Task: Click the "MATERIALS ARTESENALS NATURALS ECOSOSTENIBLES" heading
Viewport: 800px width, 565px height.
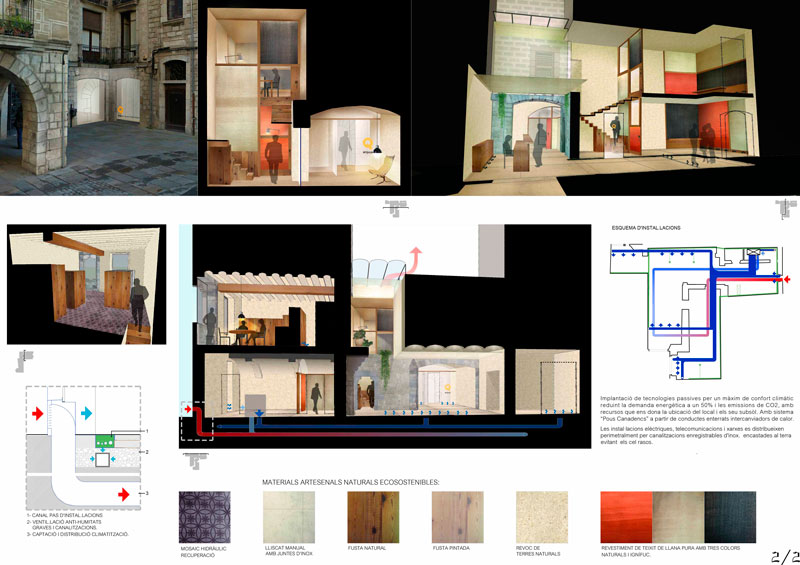Action: coord(351,482)
